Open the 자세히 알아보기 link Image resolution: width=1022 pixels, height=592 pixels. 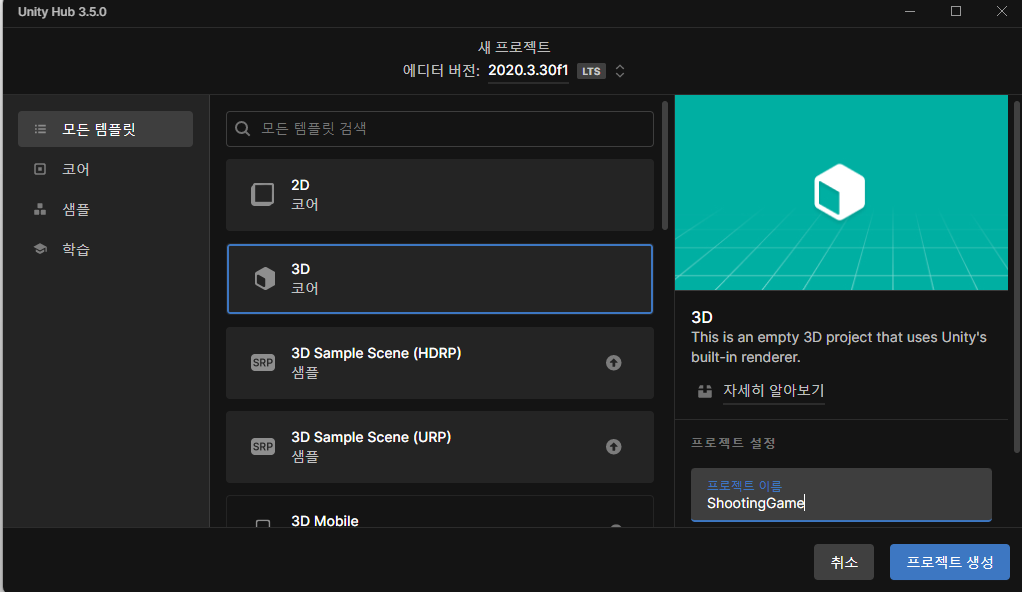click(x=774, y=391)
